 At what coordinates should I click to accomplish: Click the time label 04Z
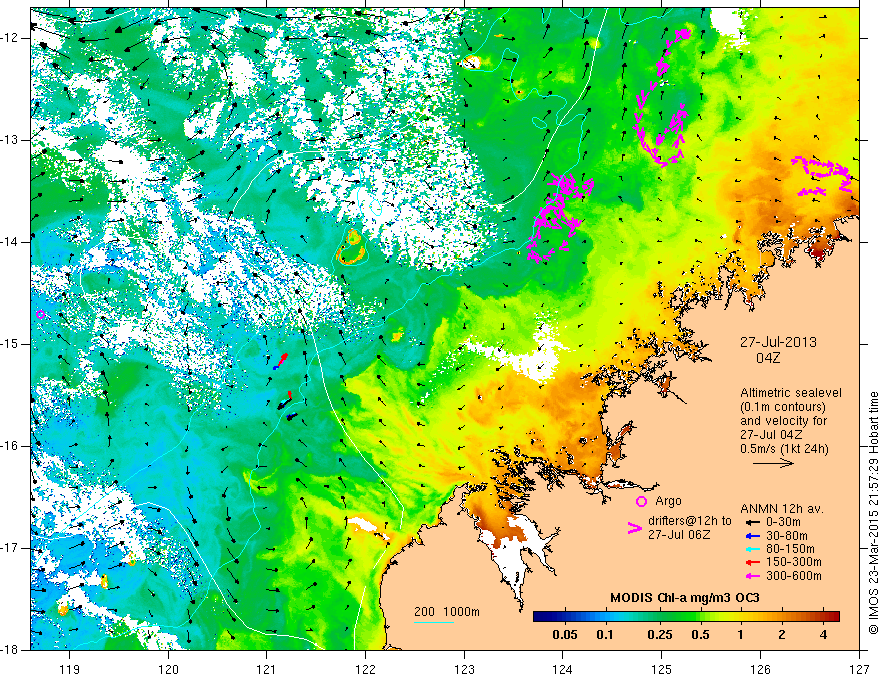pos(768,358)
